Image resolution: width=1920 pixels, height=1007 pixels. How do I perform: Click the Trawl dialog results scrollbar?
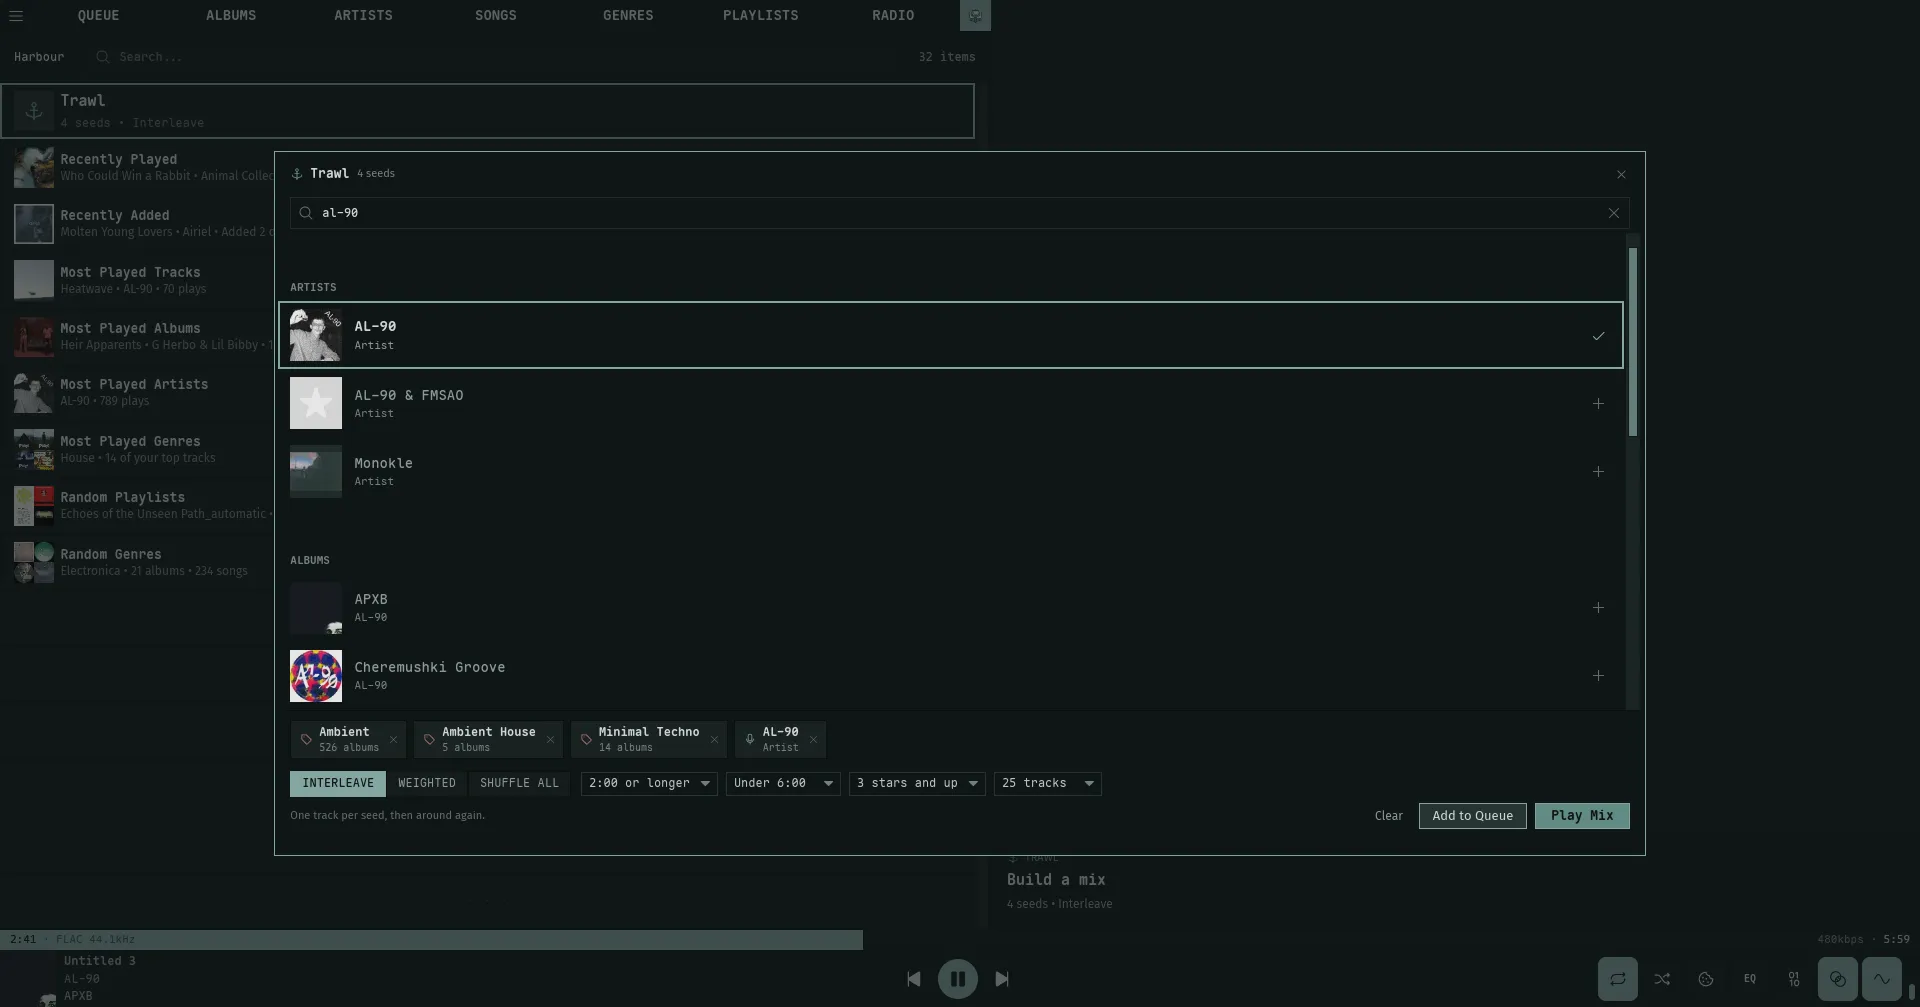[1633, 342]
